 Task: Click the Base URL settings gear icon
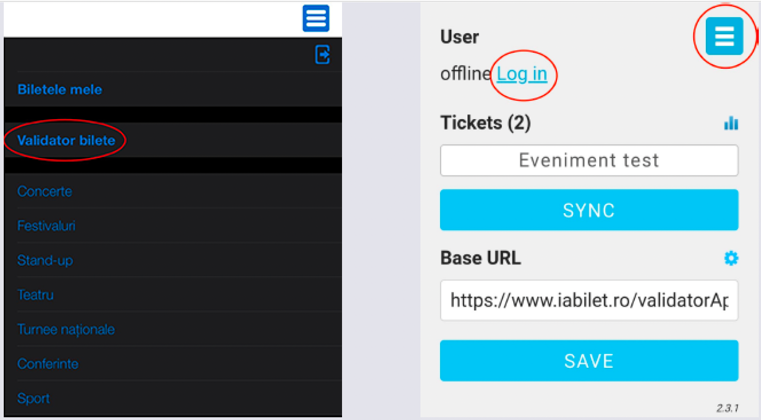pos(731,258)
